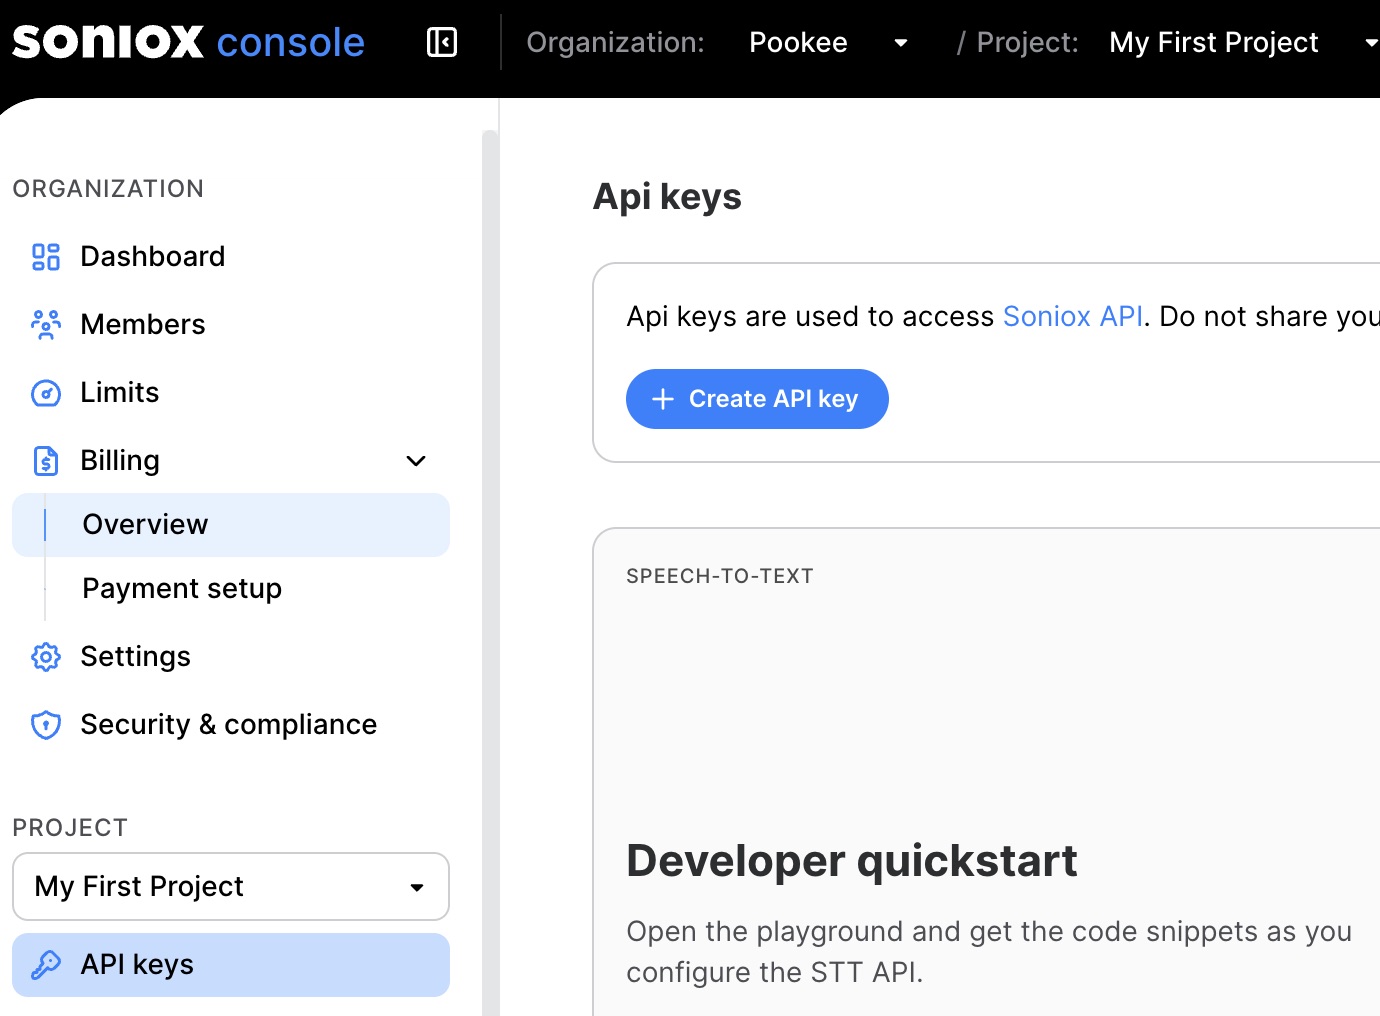Open organization Settings
1380x1016 pixels.
point(231,657)
